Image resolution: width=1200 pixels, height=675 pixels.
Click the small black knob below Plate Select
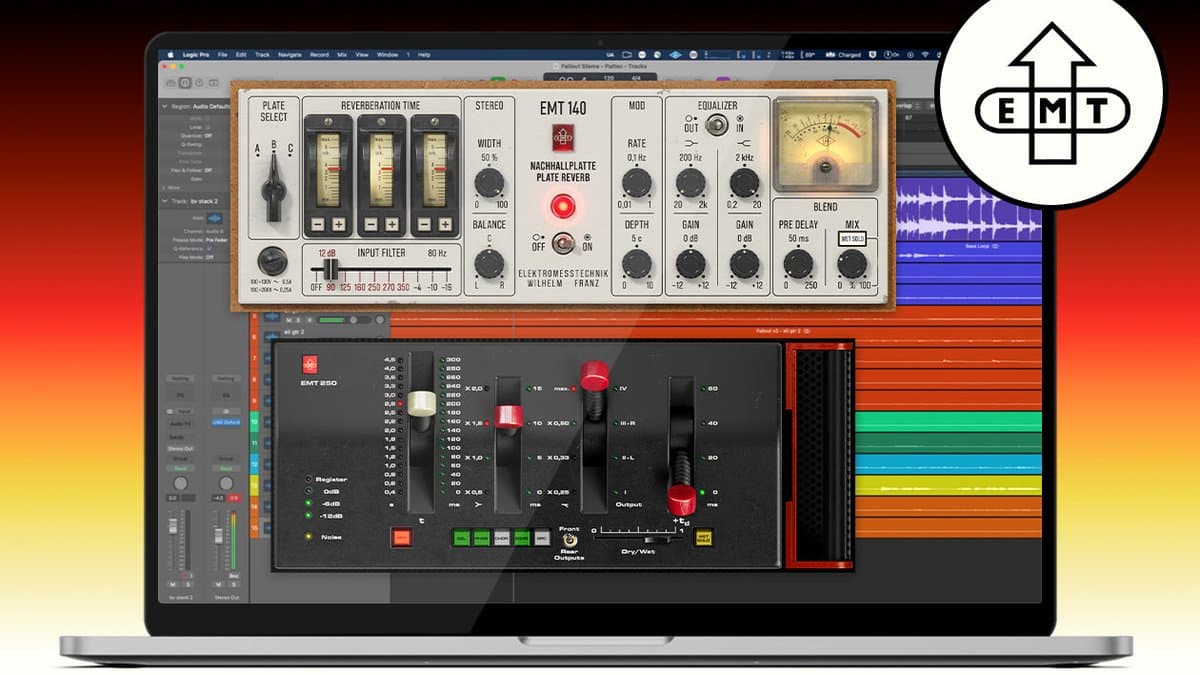coord(272,262)
